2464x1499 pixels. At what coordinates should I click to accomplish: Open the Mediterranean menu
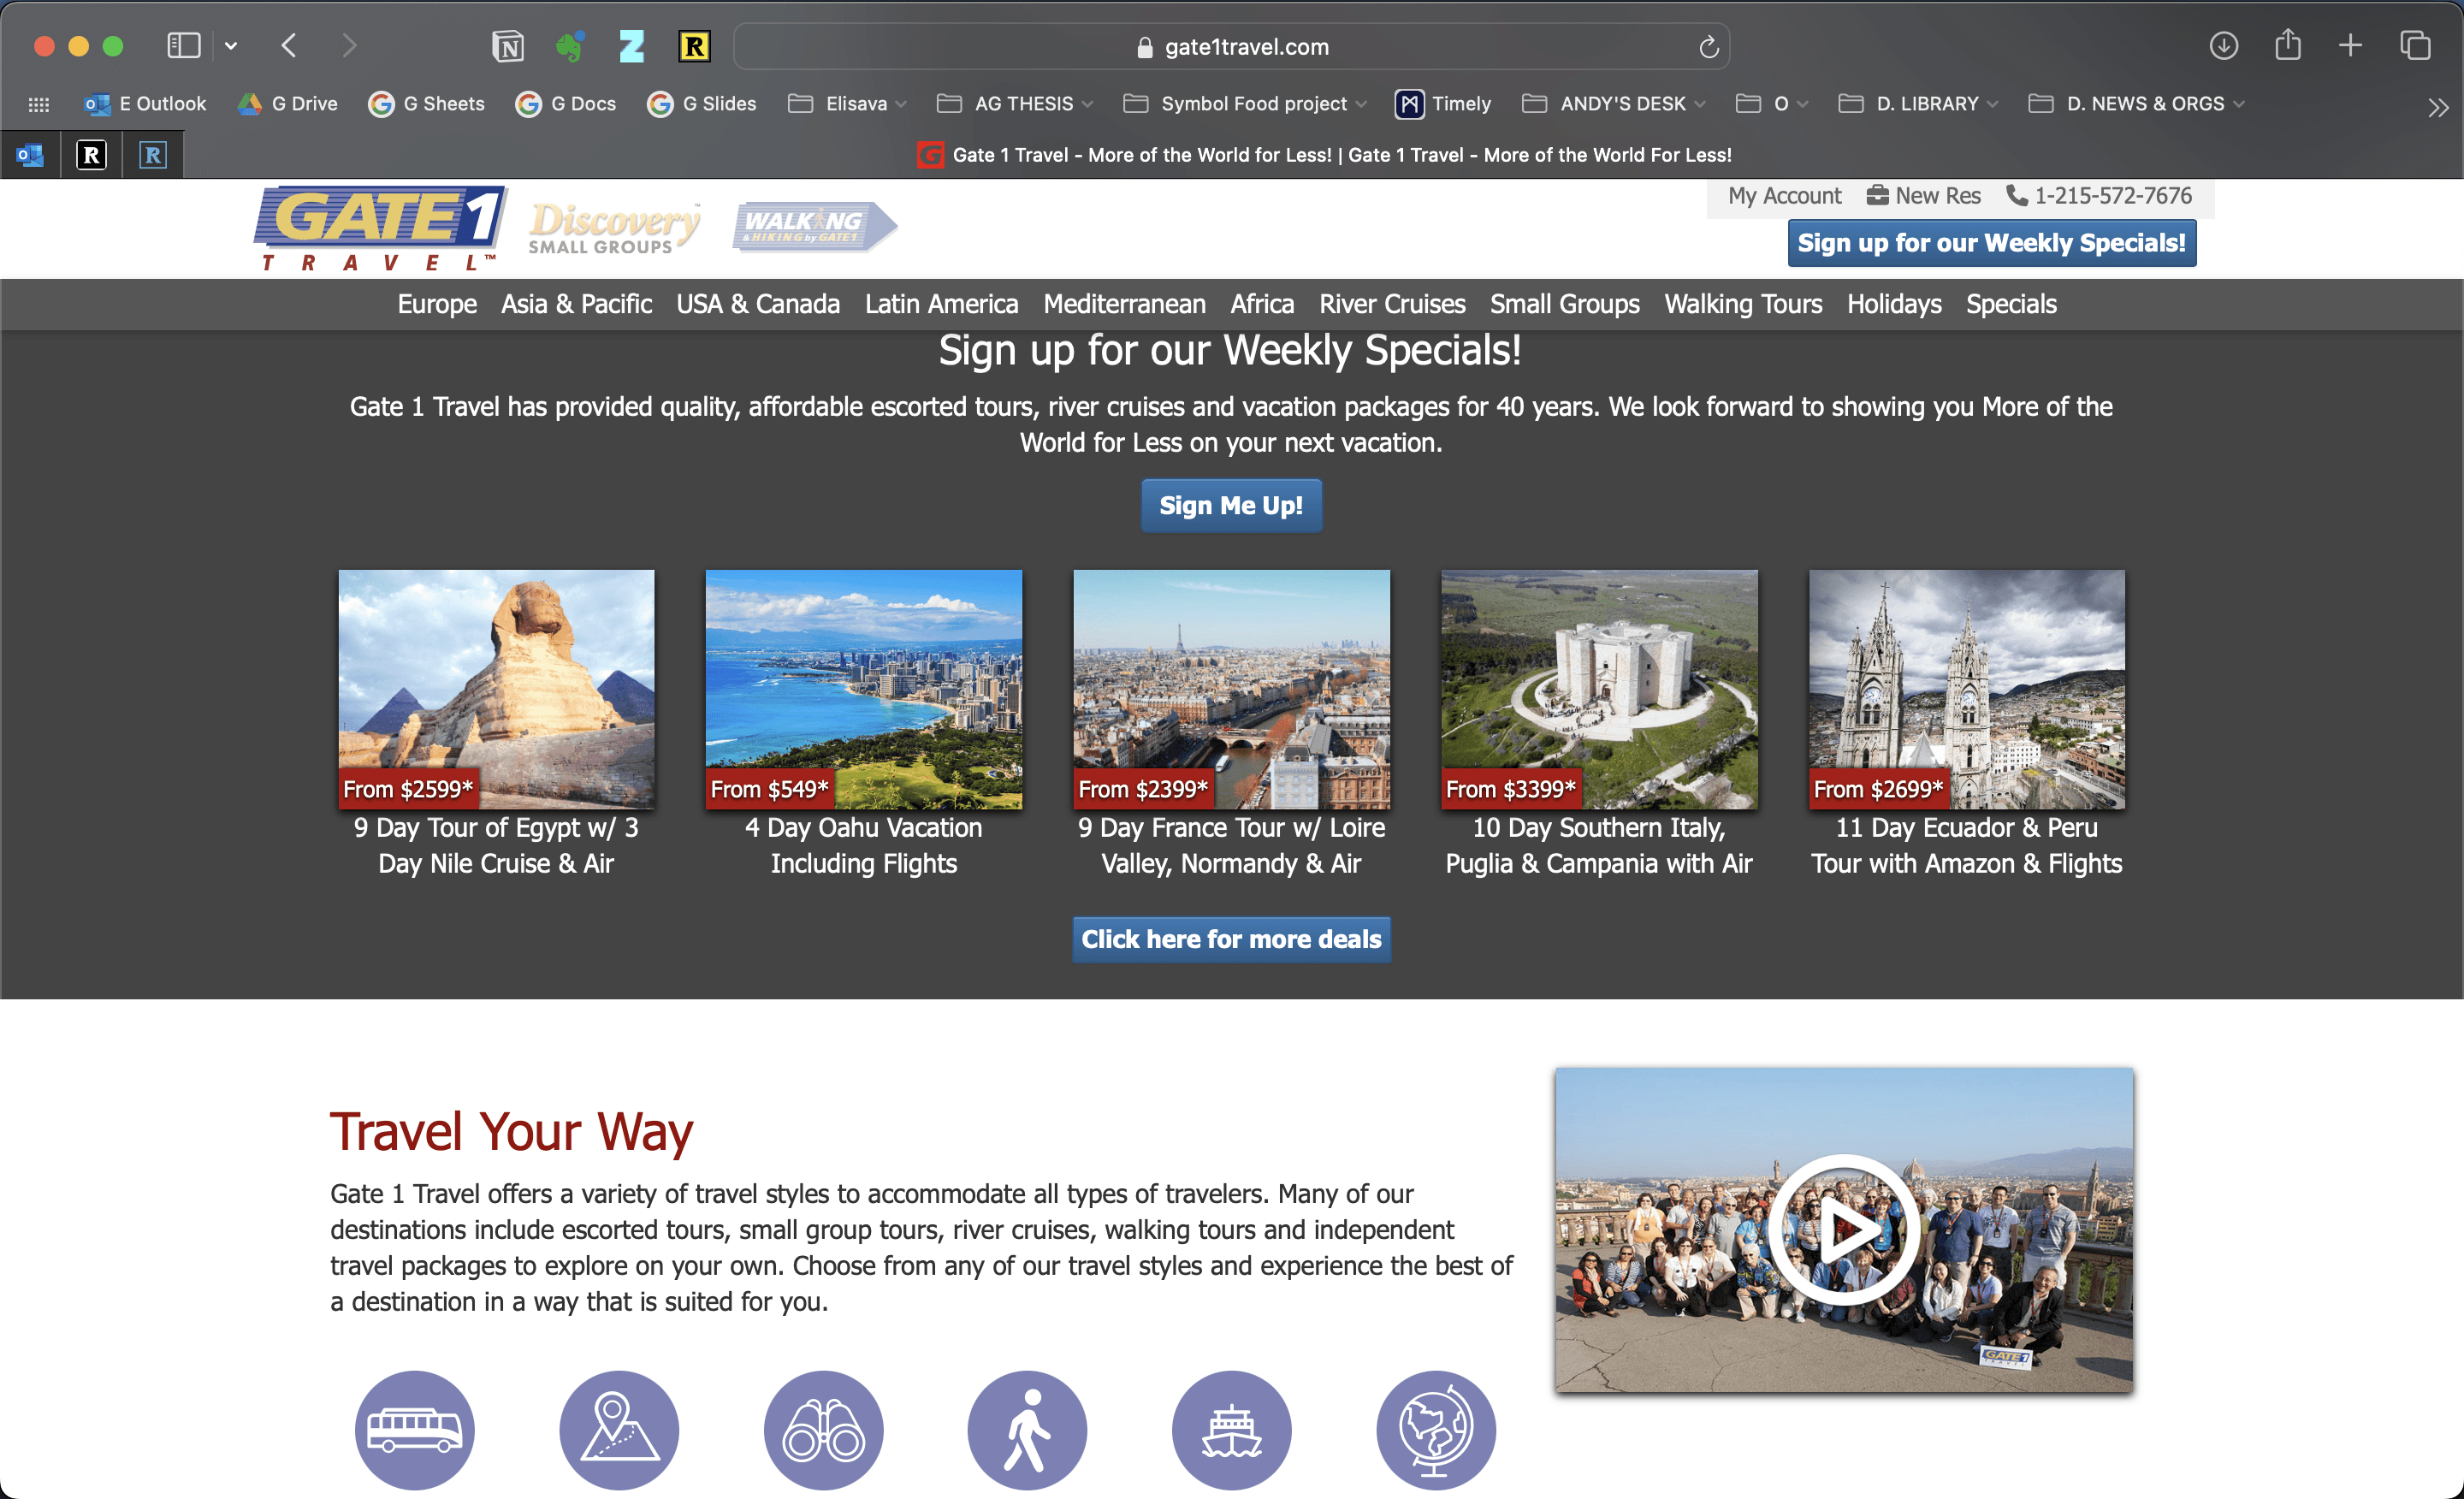(1124, 304)
